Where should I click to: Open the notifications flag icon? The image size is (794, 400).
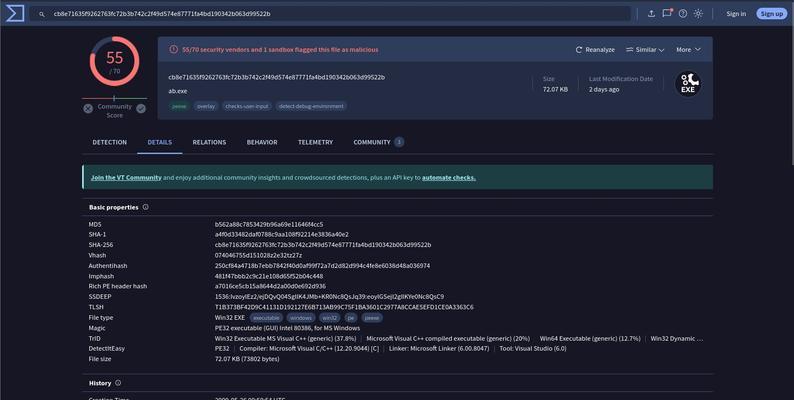(667, 13)
